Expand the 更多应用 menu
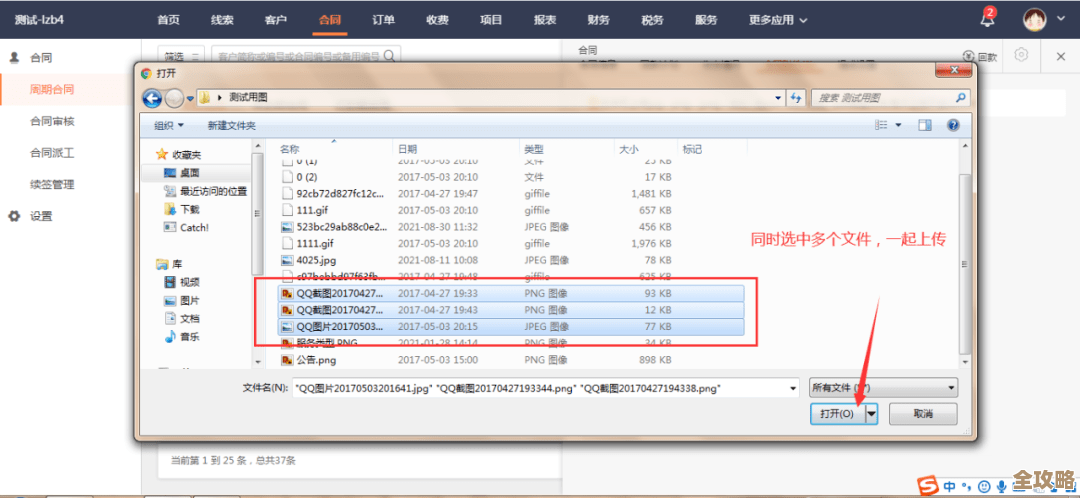The image size is (1080, 498). click(x=778, y=20)
